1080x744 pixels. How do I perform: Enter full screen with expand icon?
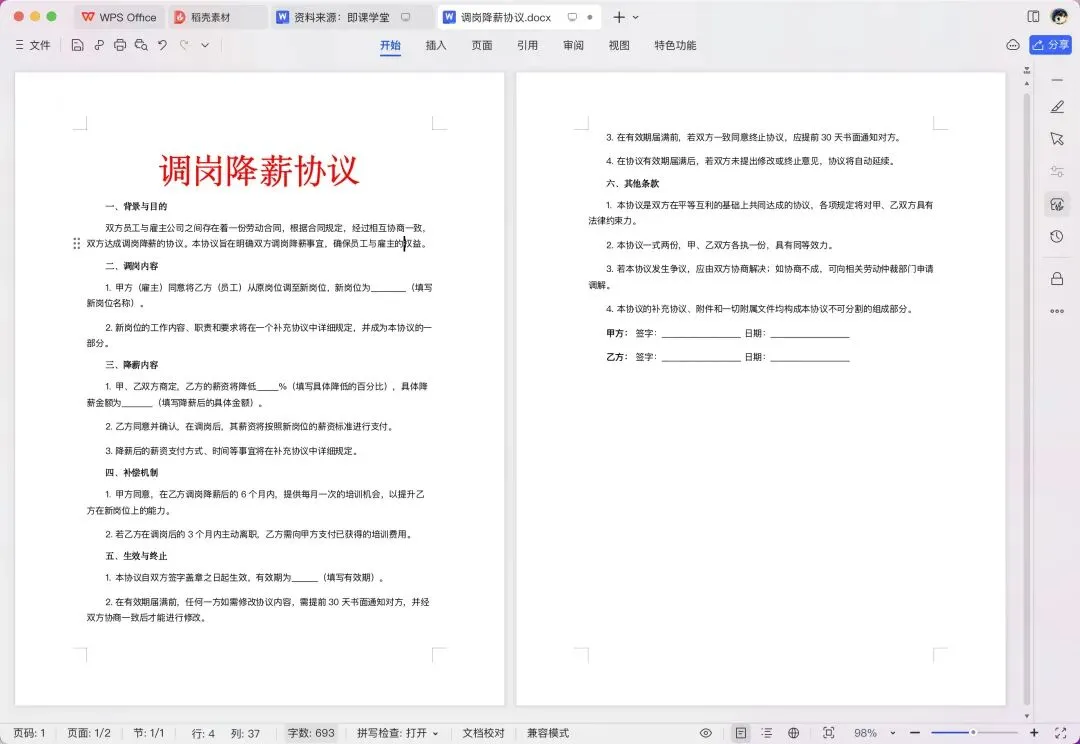point(1060,733)
